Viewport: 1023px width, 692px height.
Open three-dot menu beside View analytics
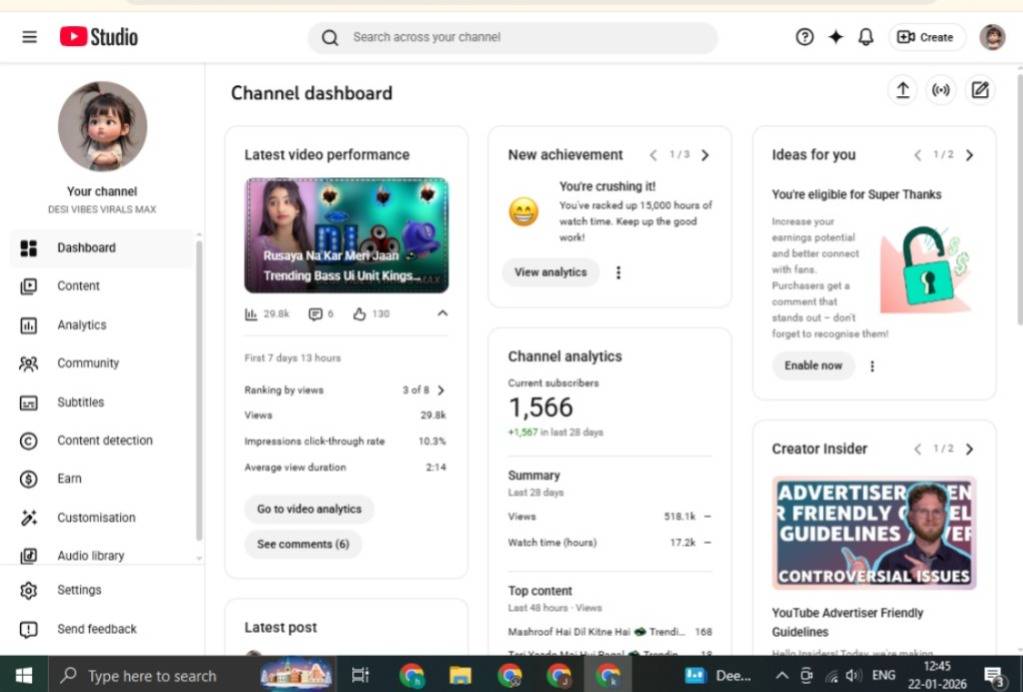pyautogui.click(x=618, y=272)
